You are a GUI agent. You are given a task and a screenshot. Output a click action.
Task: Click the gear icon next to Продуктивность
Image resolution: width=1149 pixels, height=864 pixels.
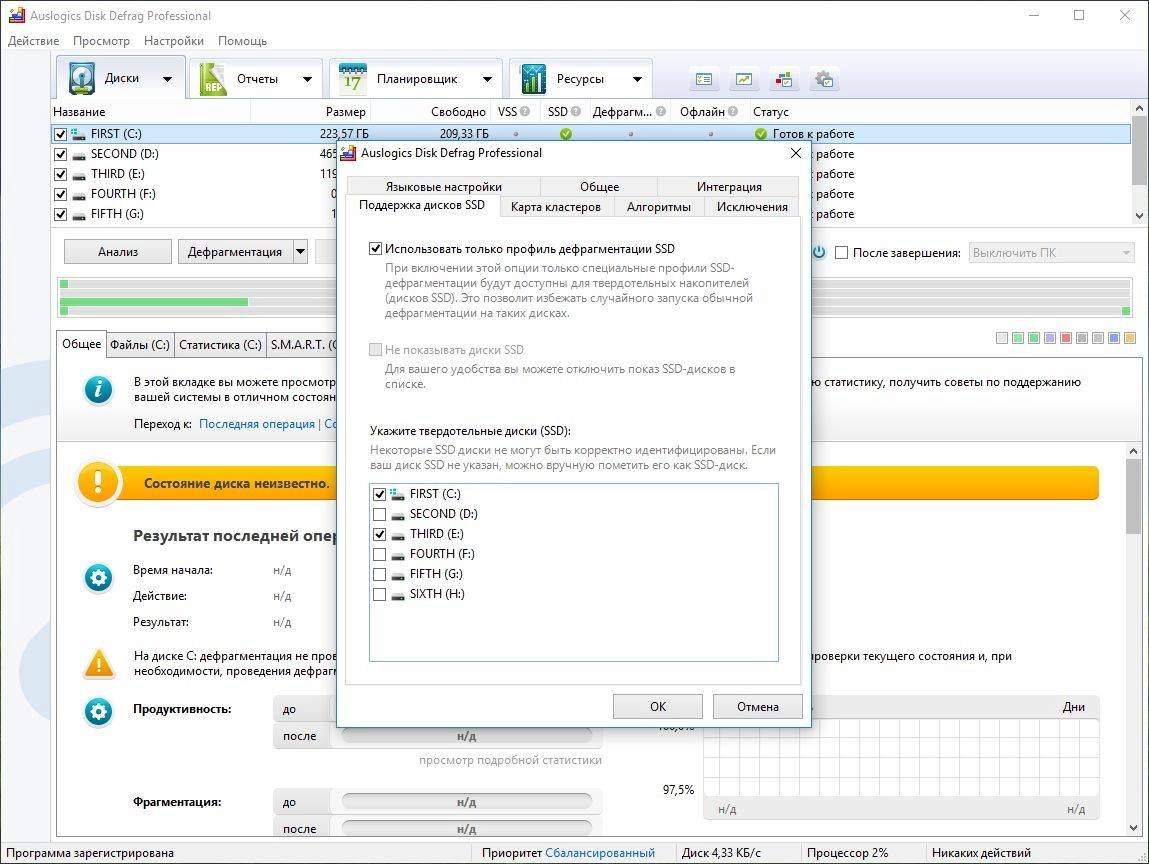(x=98, y=711)
